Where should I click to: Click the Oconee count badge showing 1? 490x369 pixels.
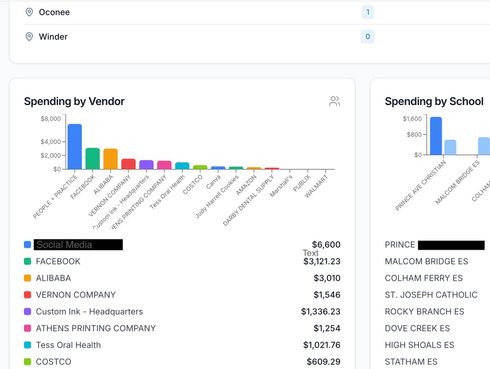click(368, 12)
